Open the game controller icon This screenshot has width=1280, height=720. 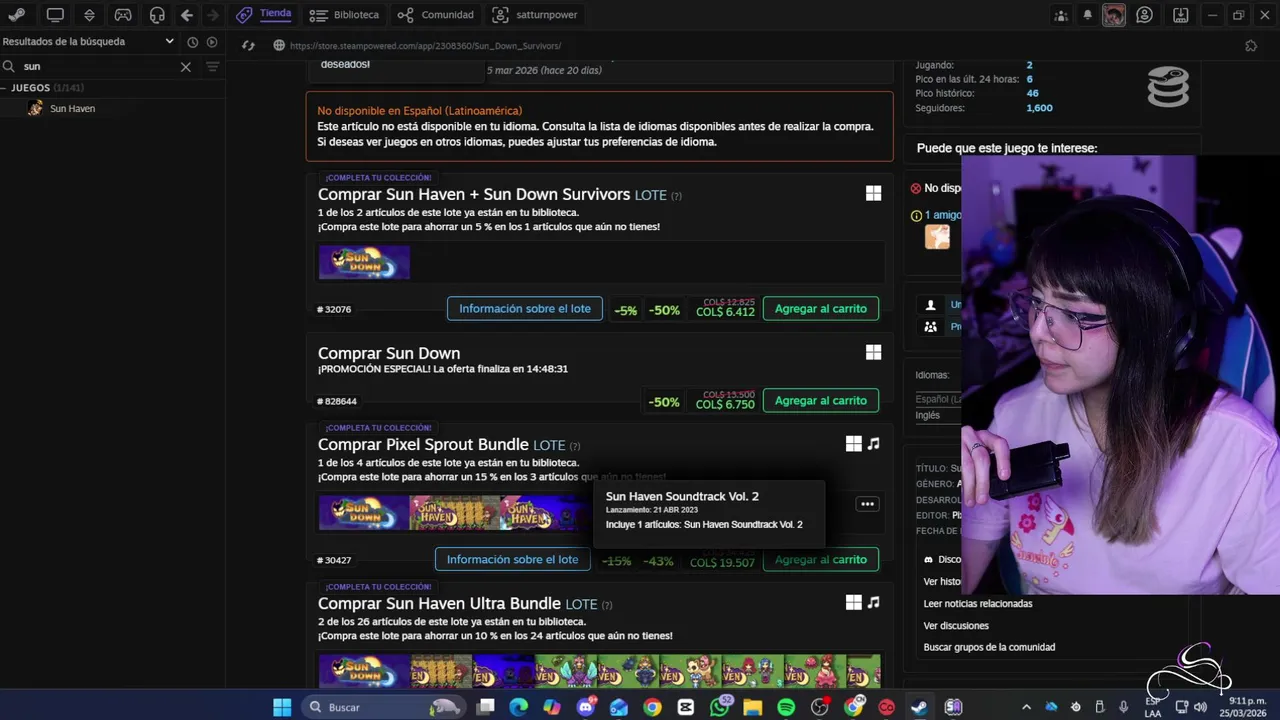coord(123,15)
